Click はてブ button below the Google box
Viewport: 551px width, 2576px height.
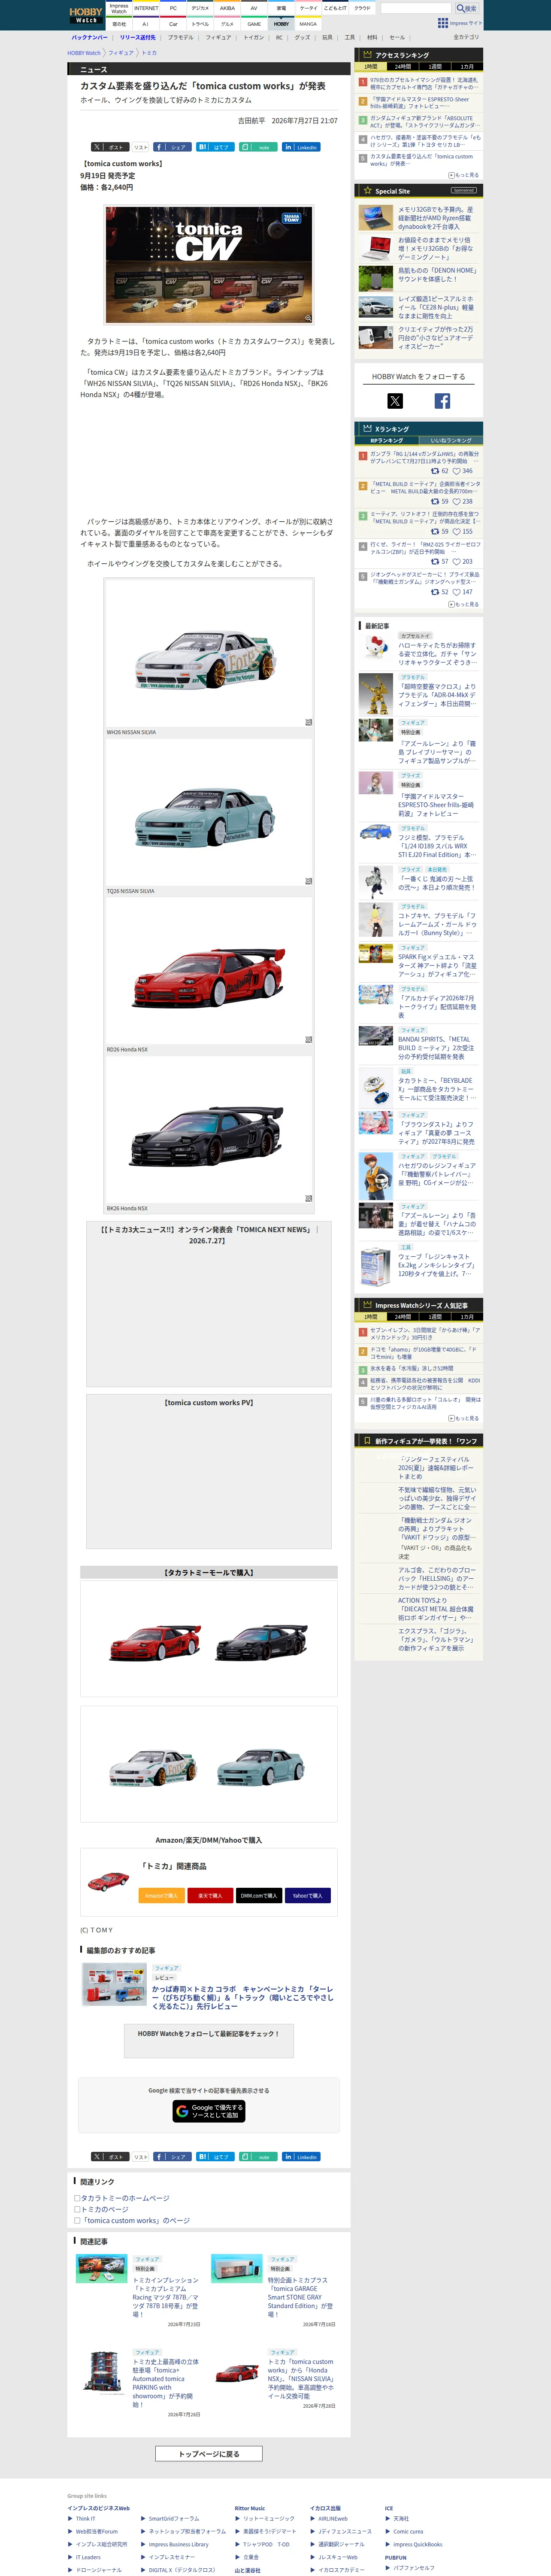[216, 2156]
